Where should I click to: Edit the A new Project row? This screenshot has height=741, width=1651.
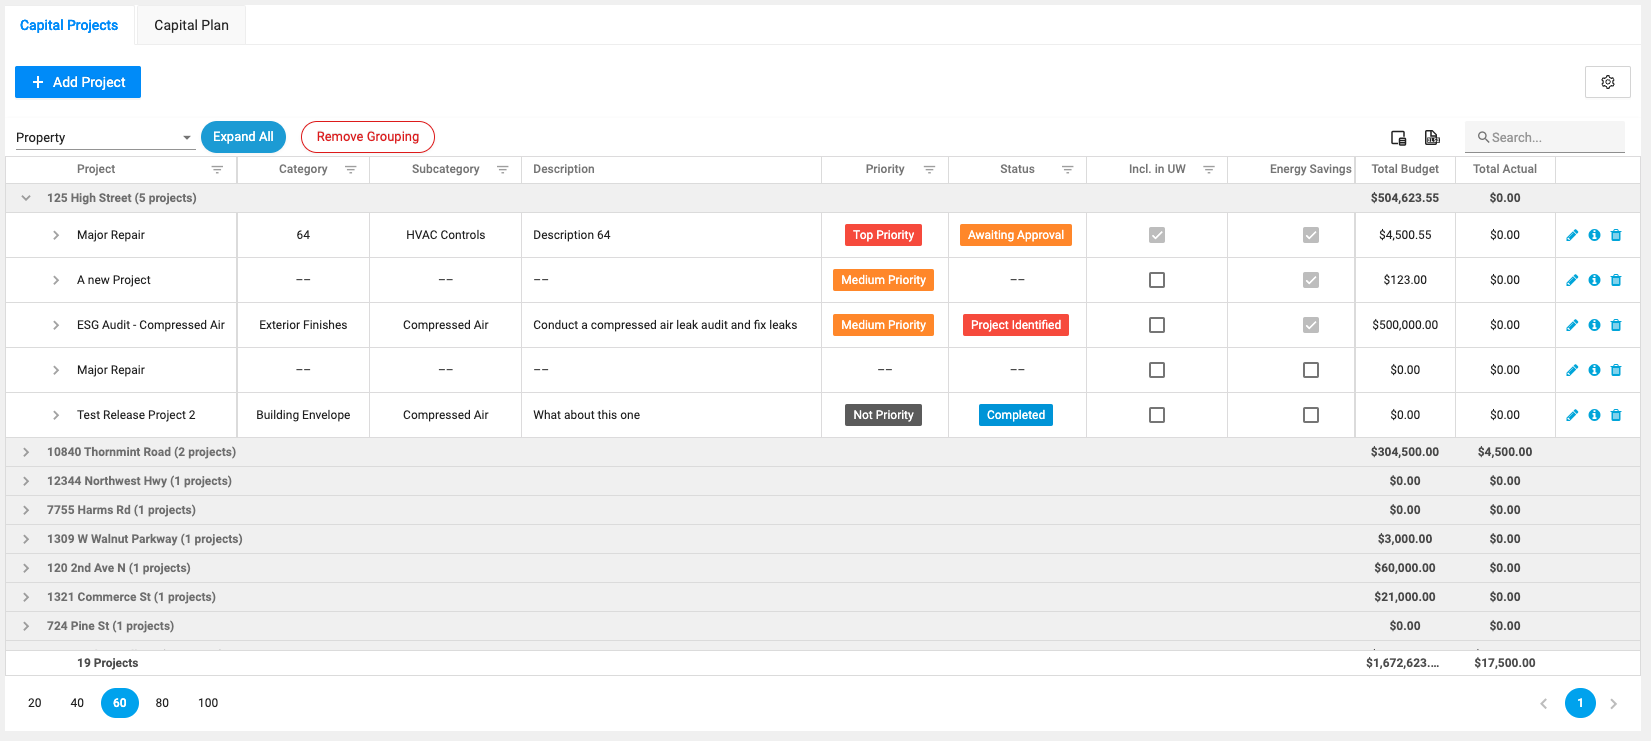[1572, 280]
